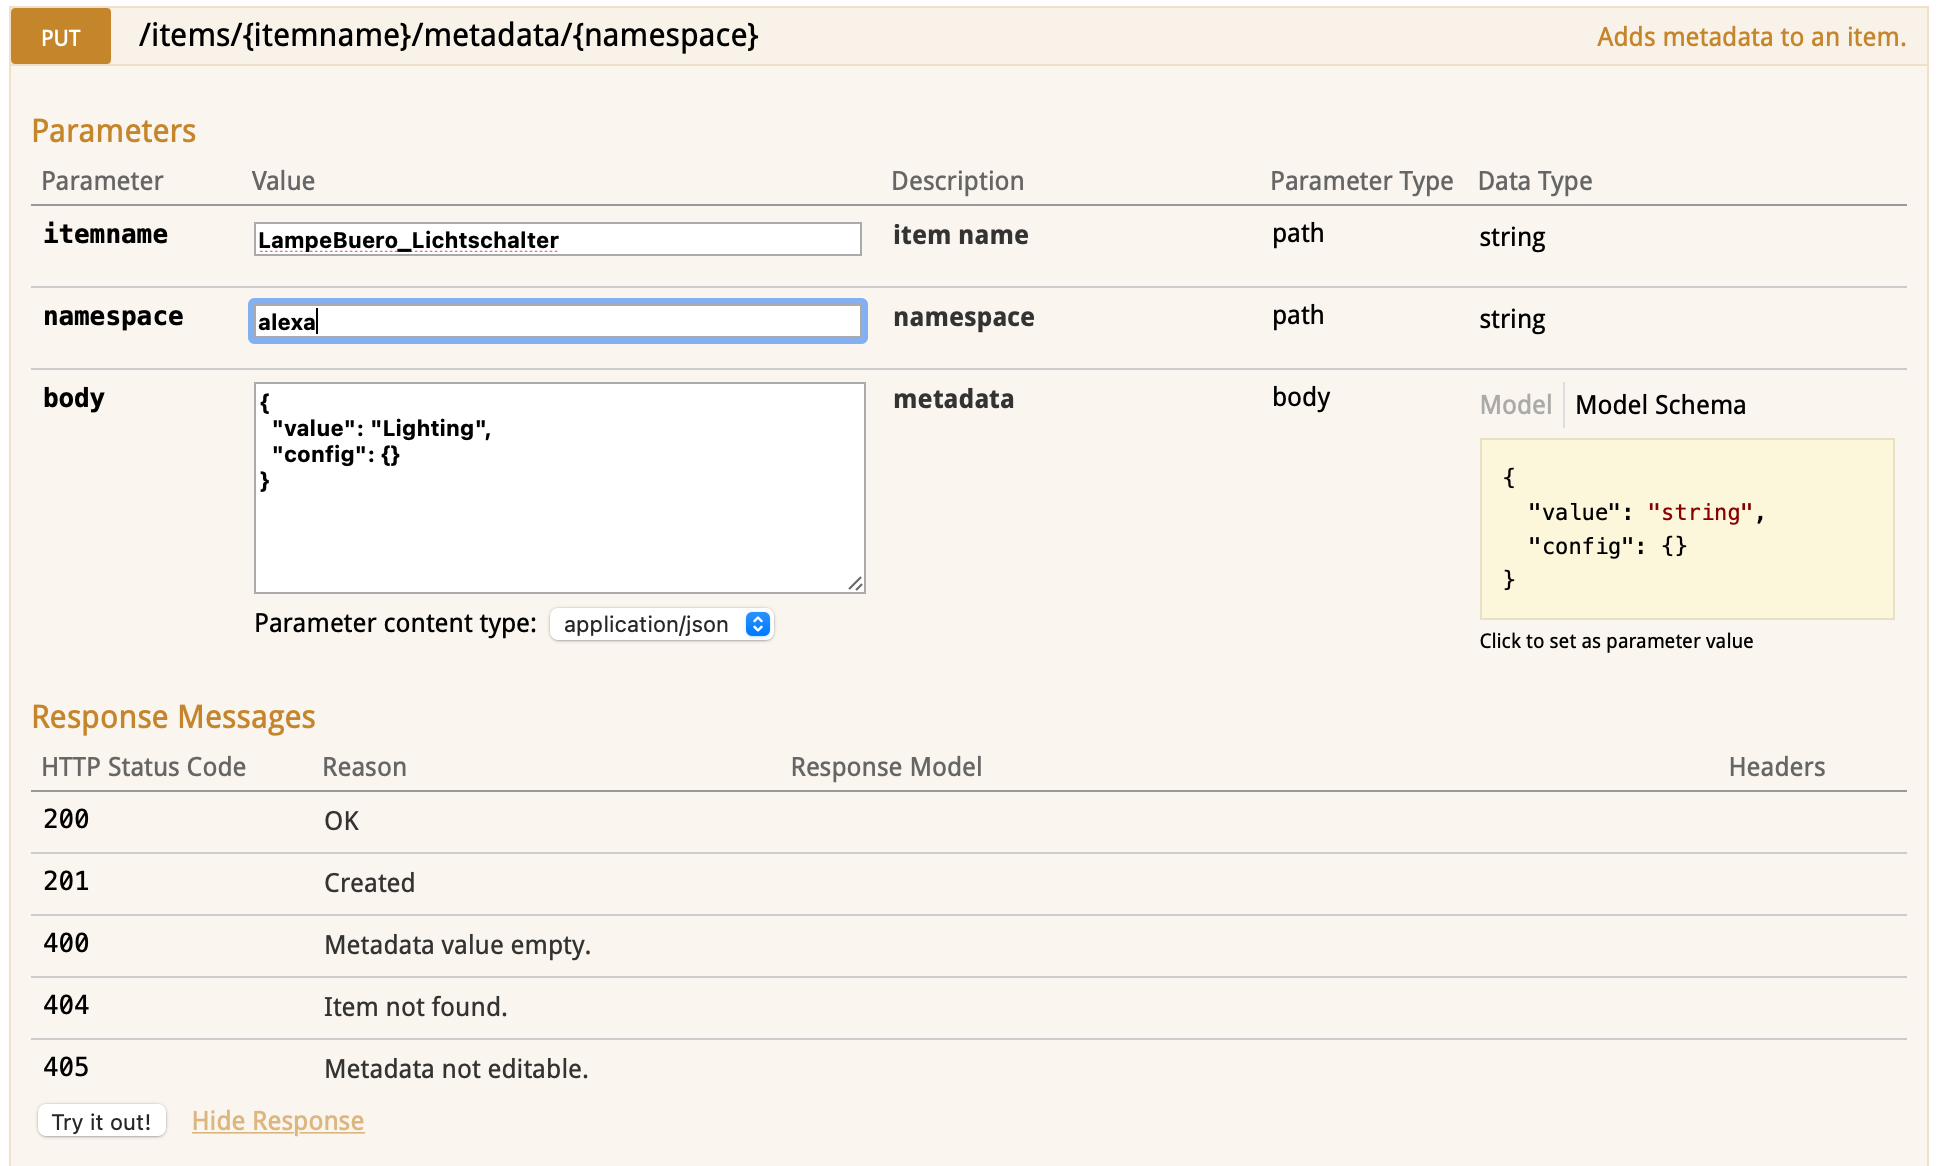Switch to the Model tab
The height and width of the screenshot is (1166, 1940).
coord(1515,405)
